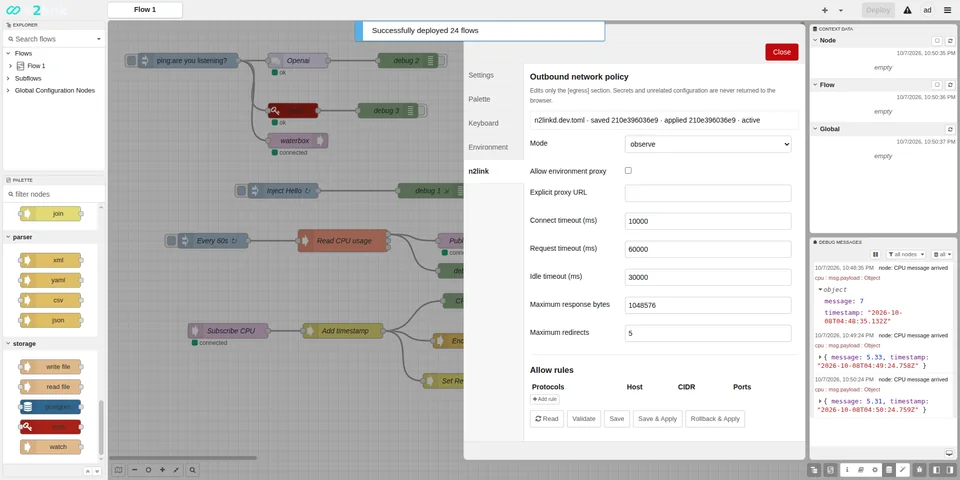Click the Add rule button
The image size is (960, 480).
tap(545, 399)
